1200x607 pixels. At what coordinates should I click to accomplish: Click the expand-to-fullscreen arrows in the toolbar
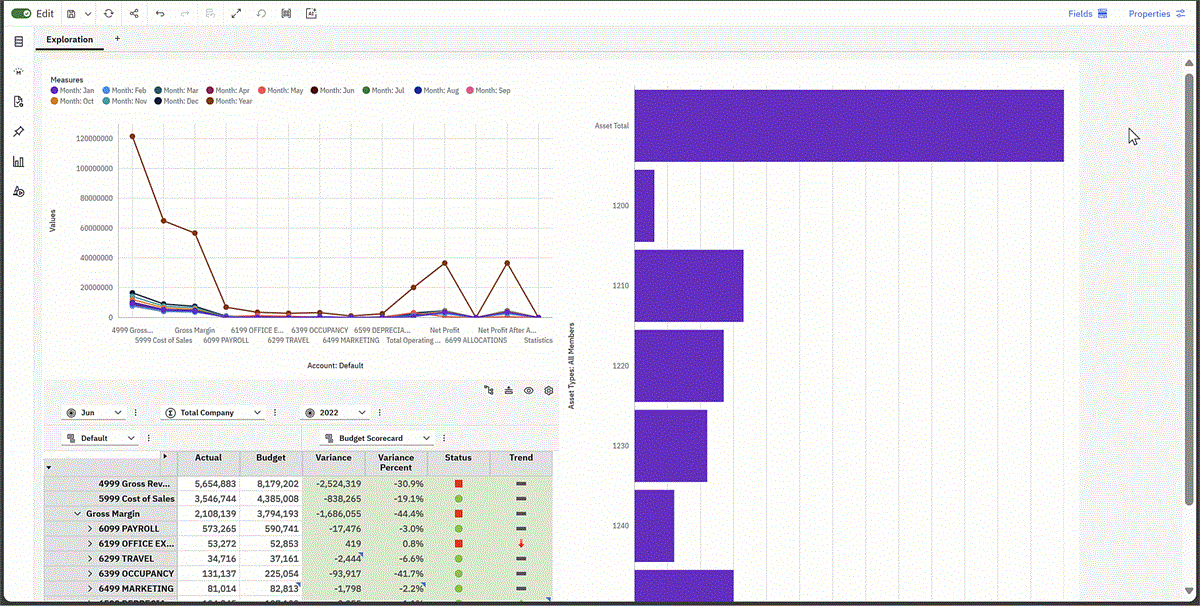click(236, 13)
